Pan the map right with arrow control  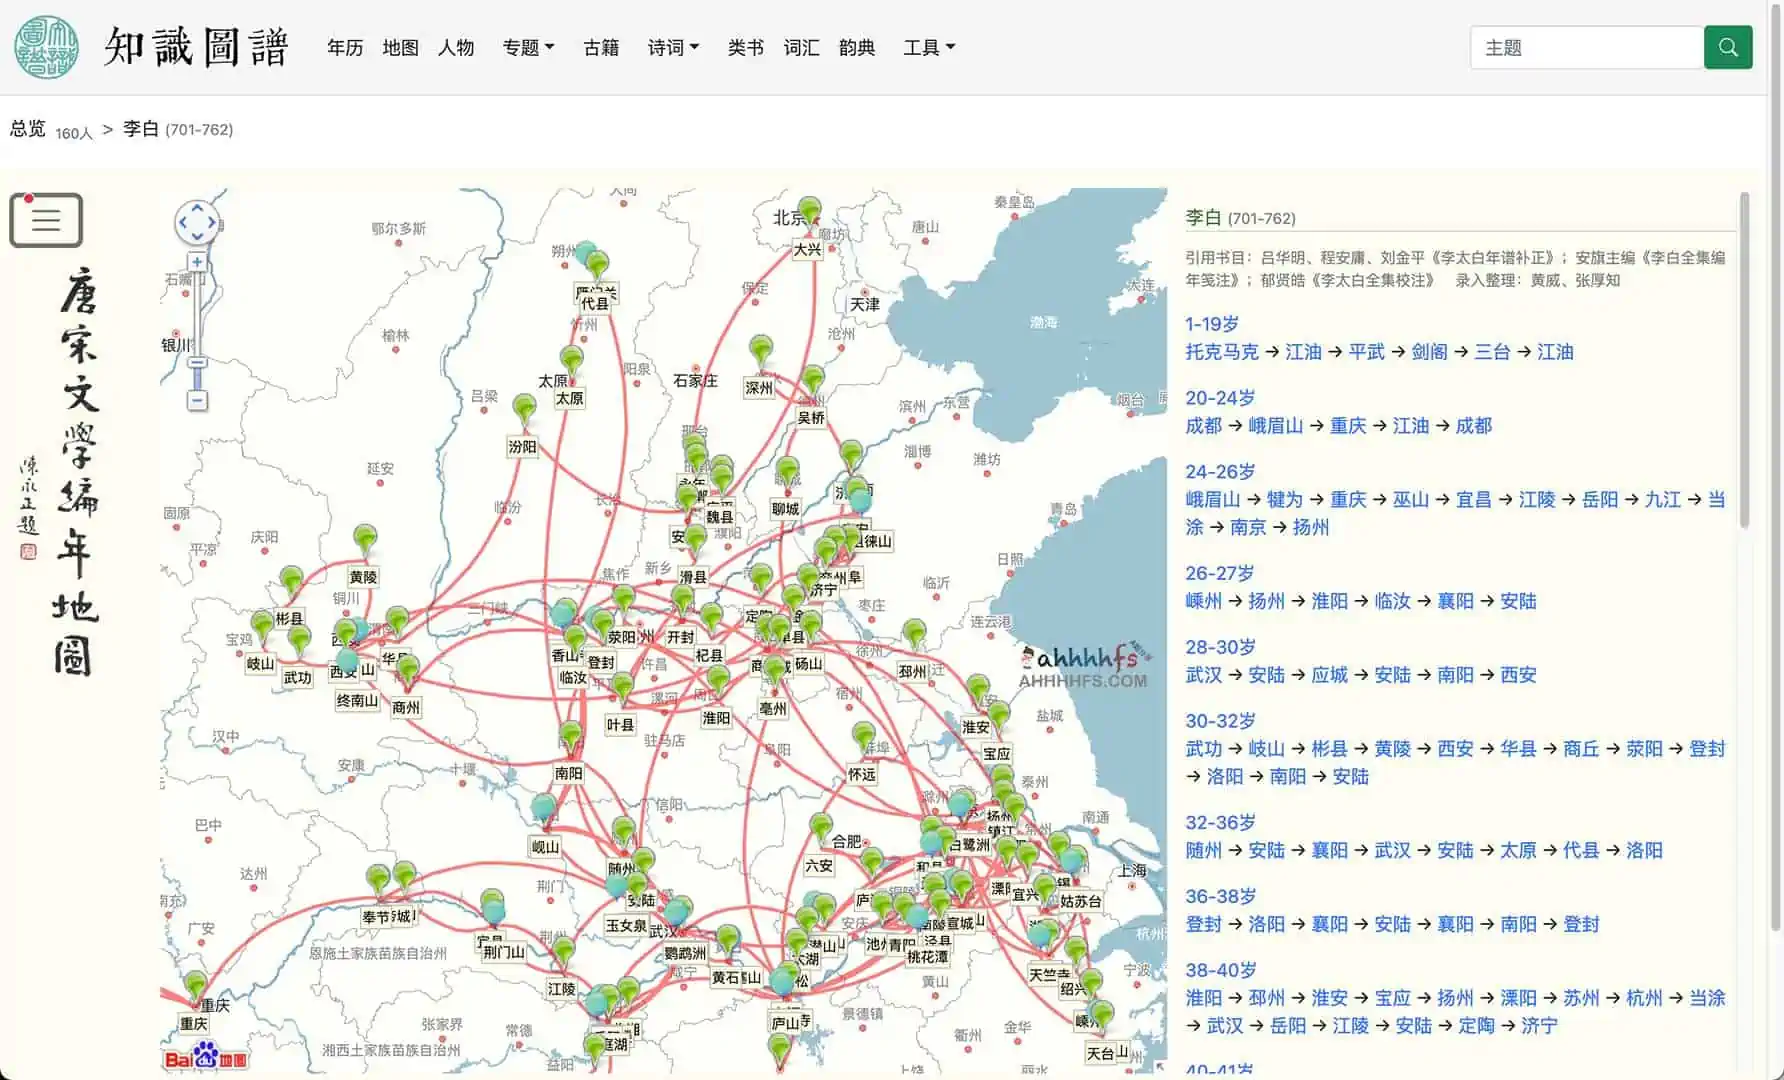pos(211,222)
